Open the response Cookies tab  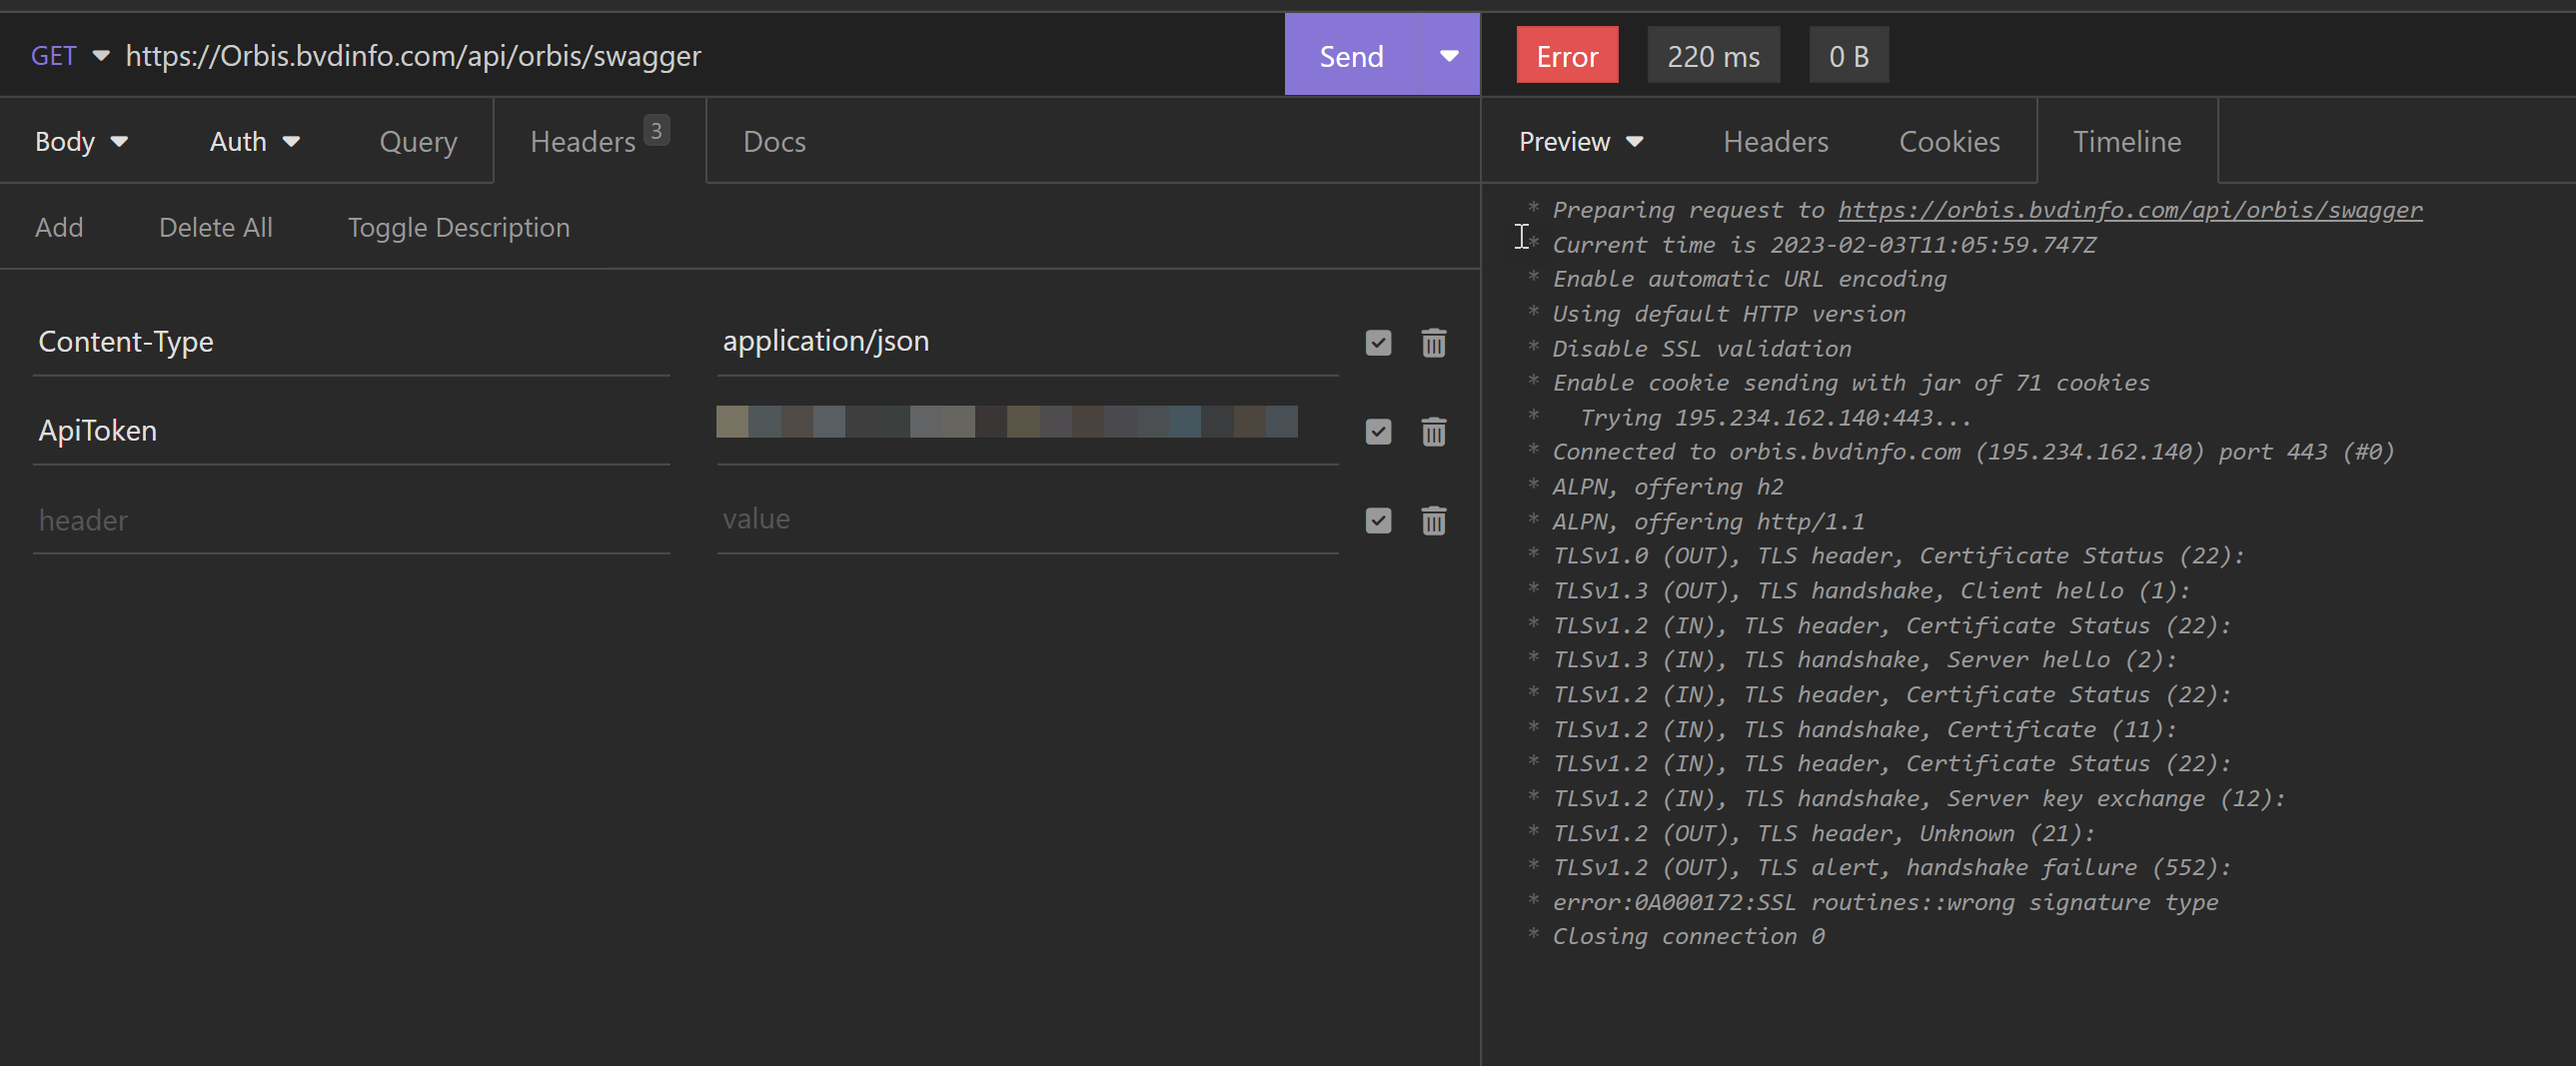(1948, 141)
